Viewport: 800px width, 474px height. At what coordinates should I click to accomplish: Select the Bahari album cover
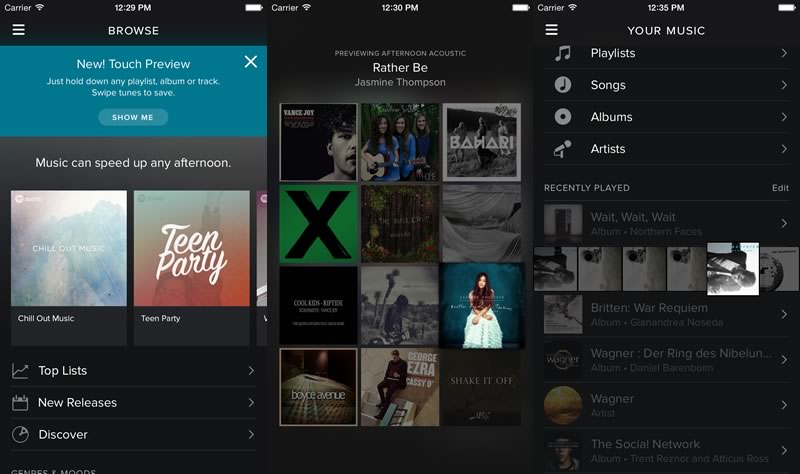(482, 142)
